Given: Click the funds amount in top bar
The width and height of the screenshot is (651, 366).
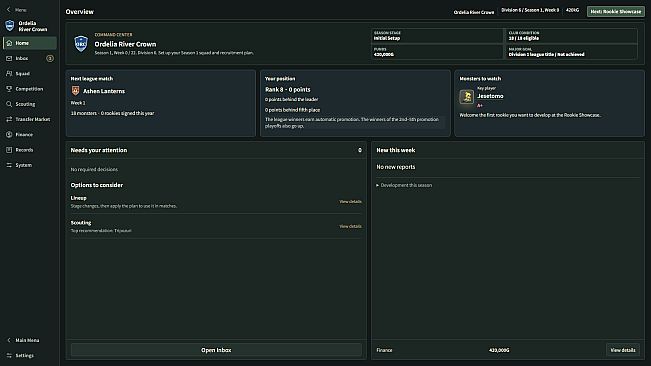Looking at the screenshot, I should tap(572, 10).
